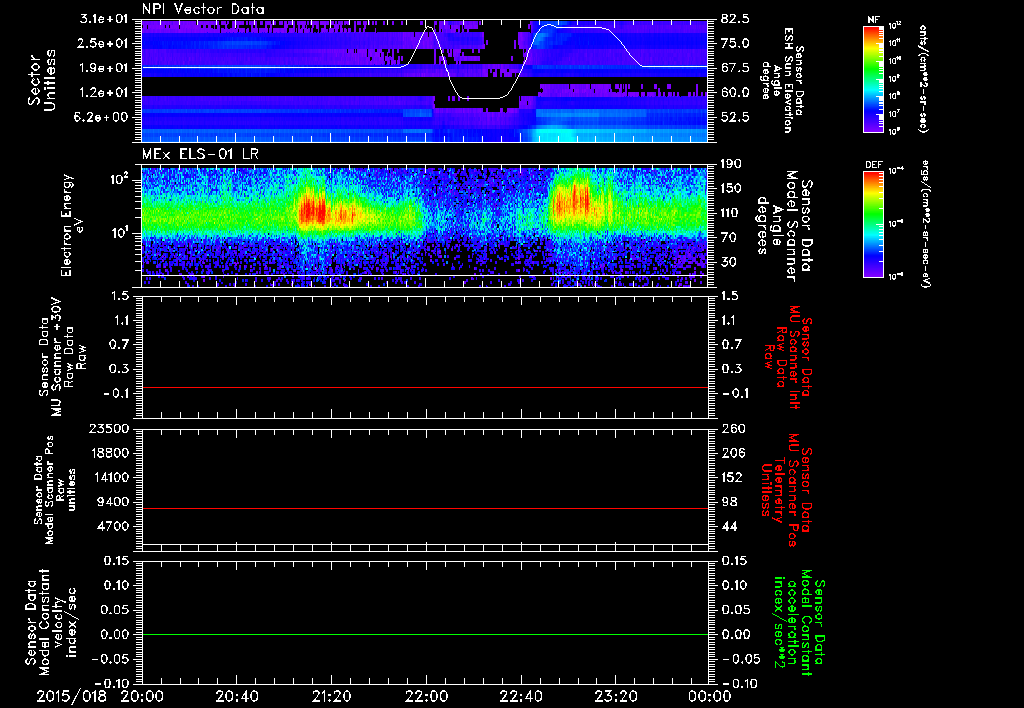Click the 22:40 time axis label

click(x=520, y=696)
